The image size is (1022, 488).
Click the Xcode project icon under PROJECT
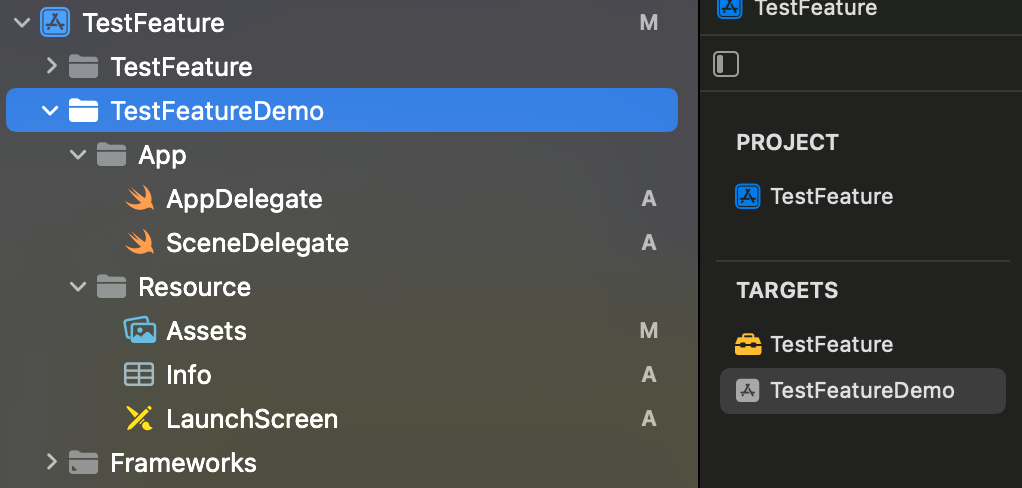click(x=748, y=197)
